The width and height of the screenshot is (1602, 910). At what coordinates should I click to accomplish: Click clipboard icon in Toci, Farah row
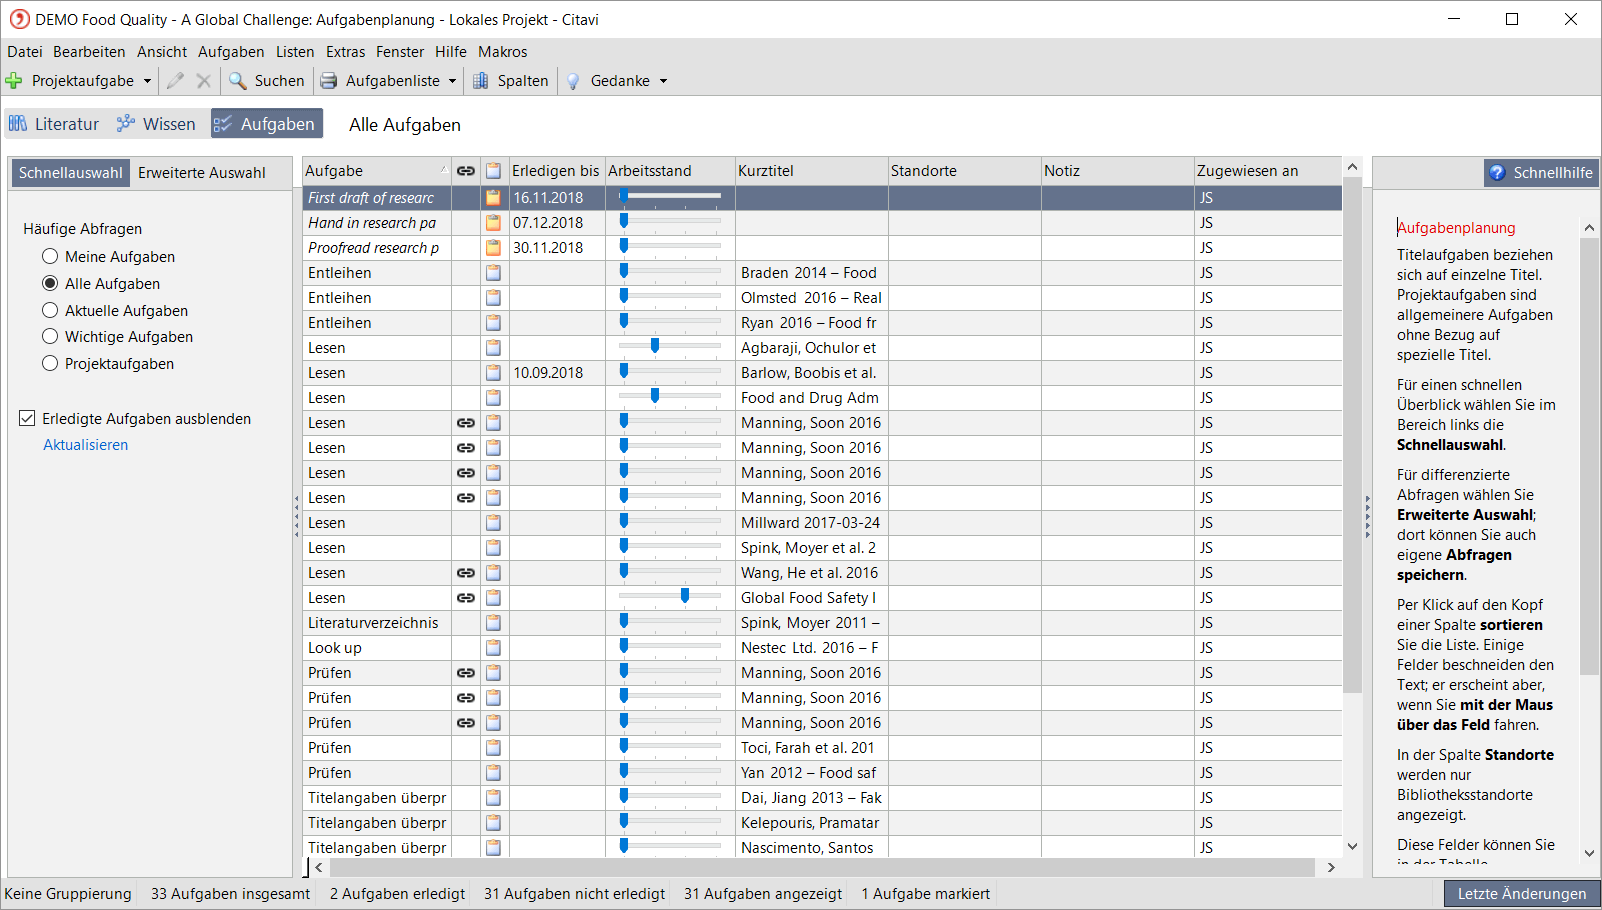(493, 748)
